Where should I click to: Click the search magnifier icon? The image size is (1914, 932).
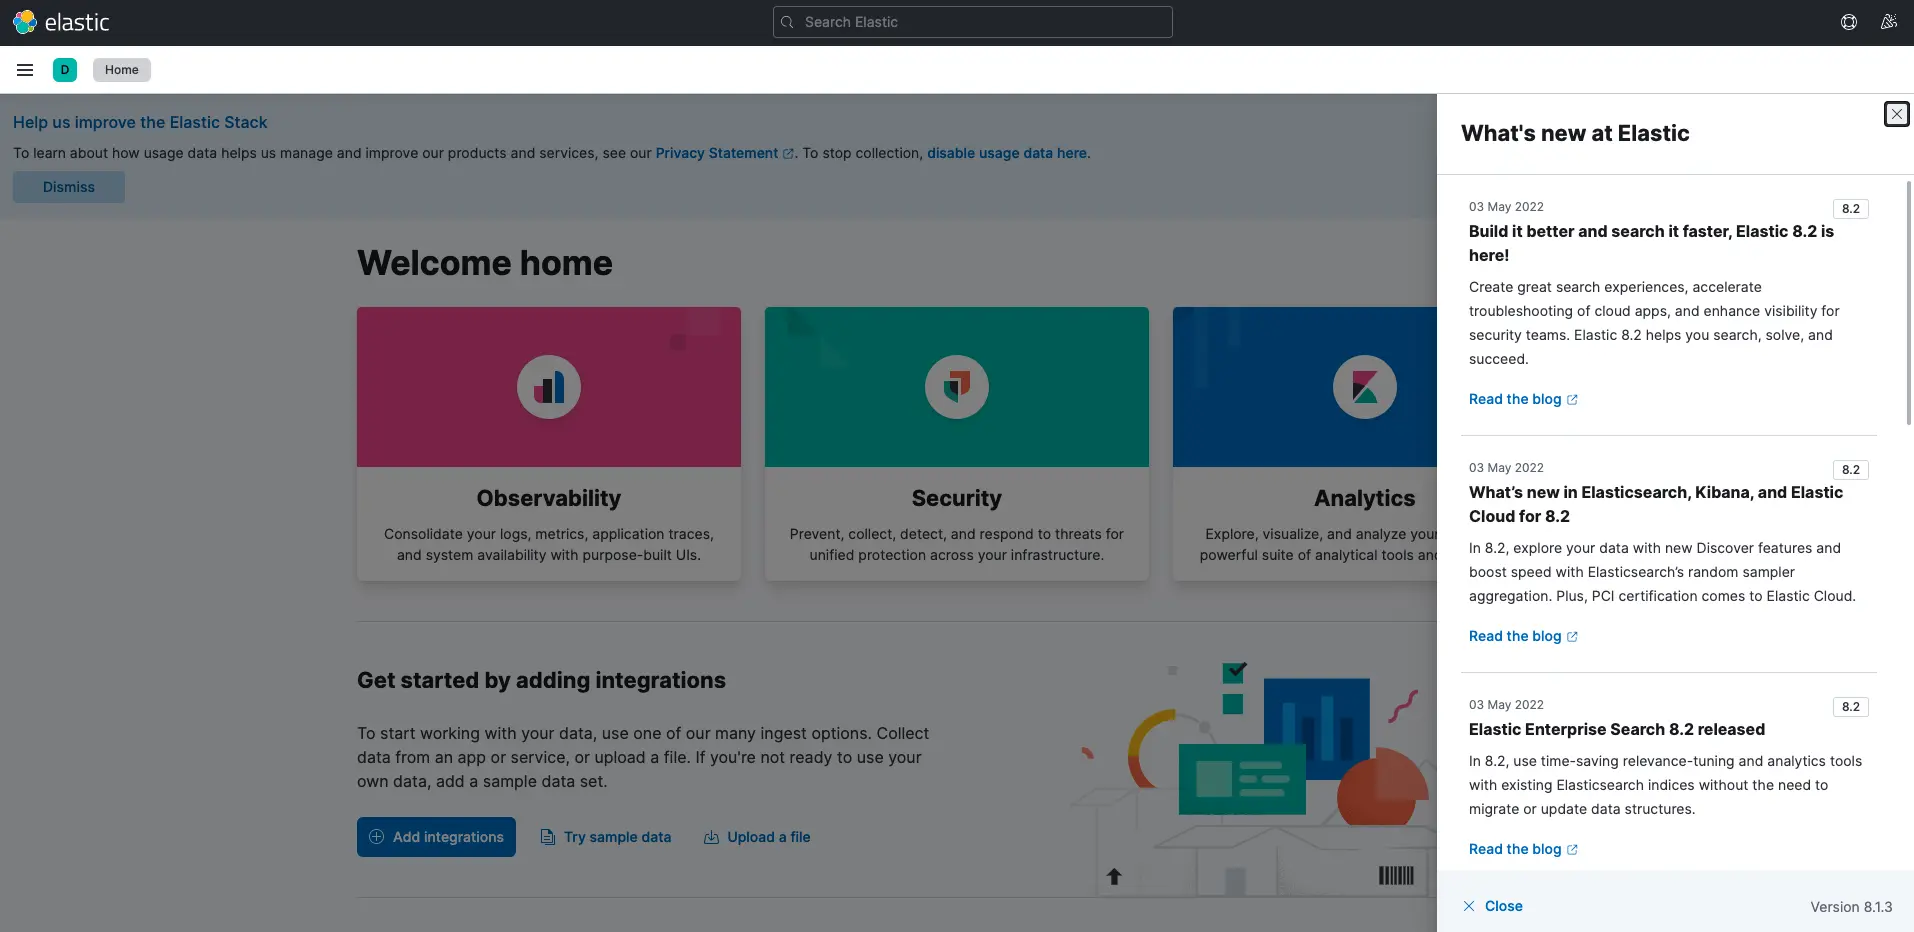[788, 21]
